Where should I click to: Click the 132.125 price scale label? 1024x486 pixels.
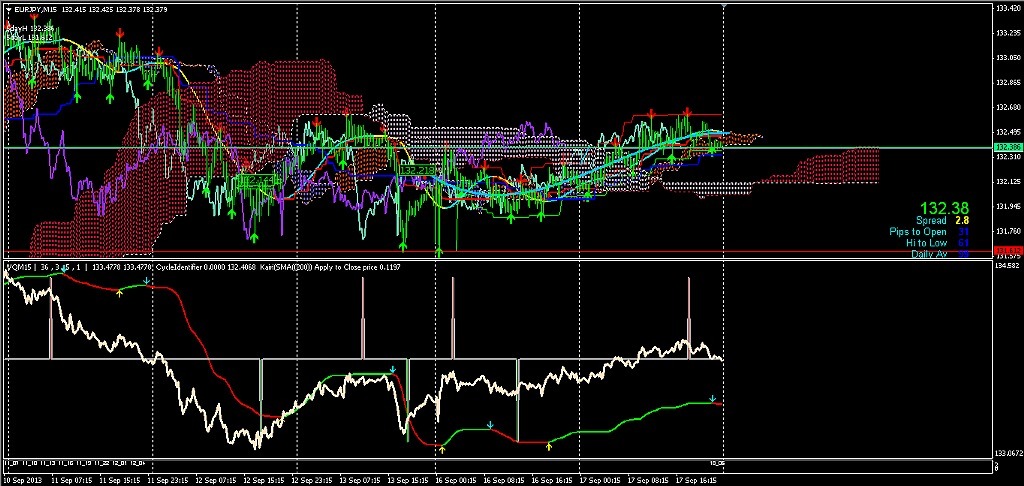tap(1008, 182)
